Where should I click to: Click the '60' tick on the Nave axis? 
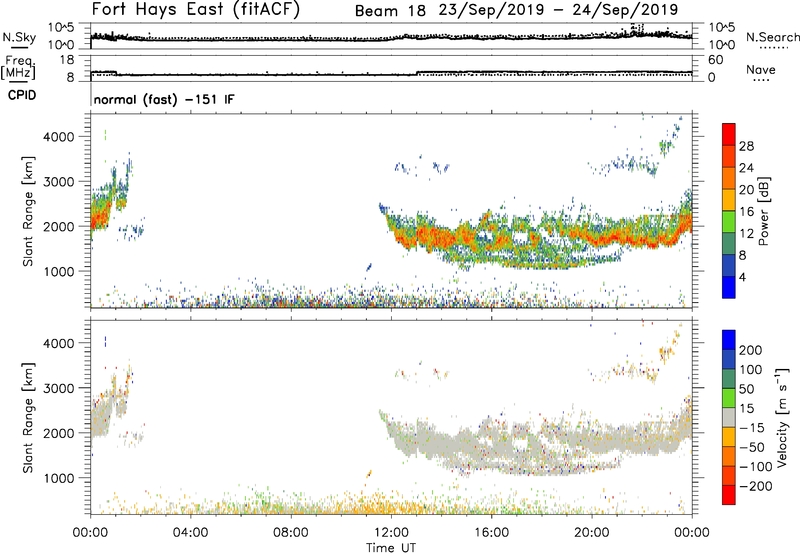(x=715, y=60)
